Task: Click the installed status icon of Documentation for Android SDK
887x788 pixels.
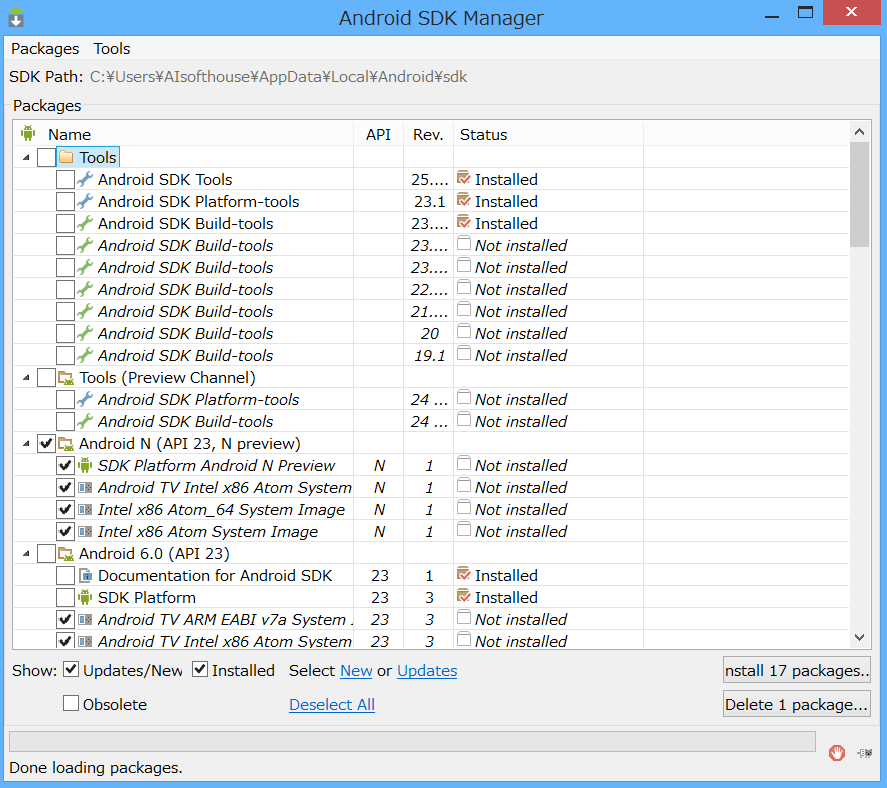Action: (464, 574)
